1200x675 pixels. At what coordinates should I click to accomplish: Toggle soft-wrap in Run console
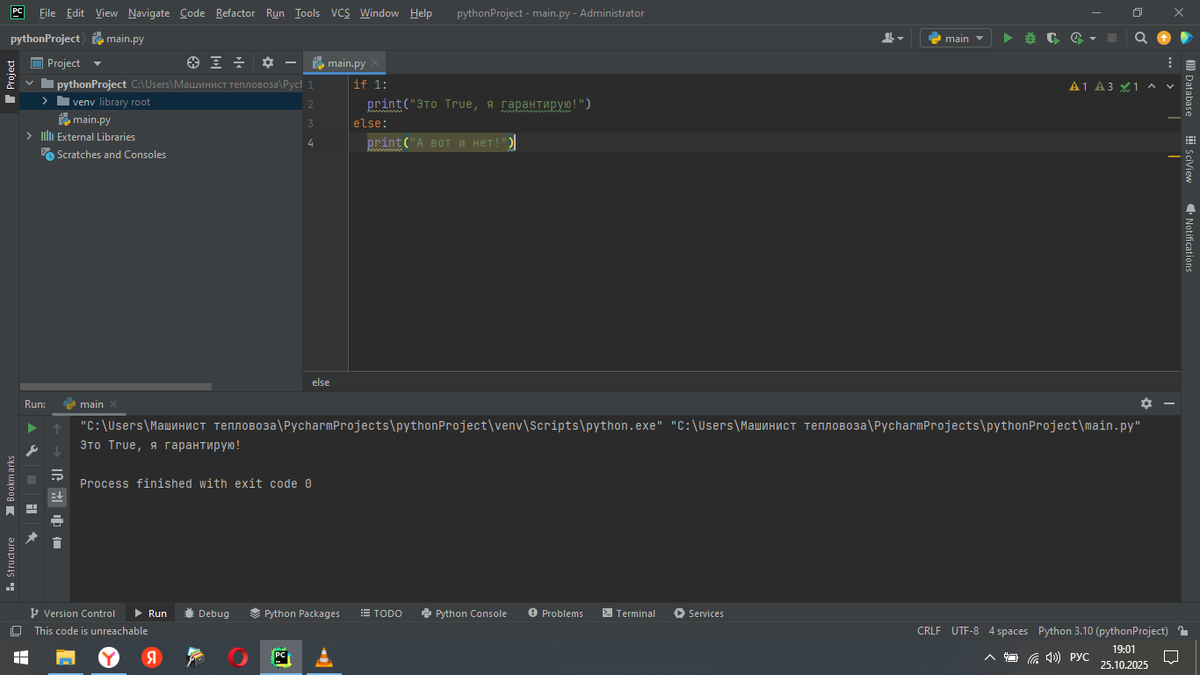click(57, 474)
